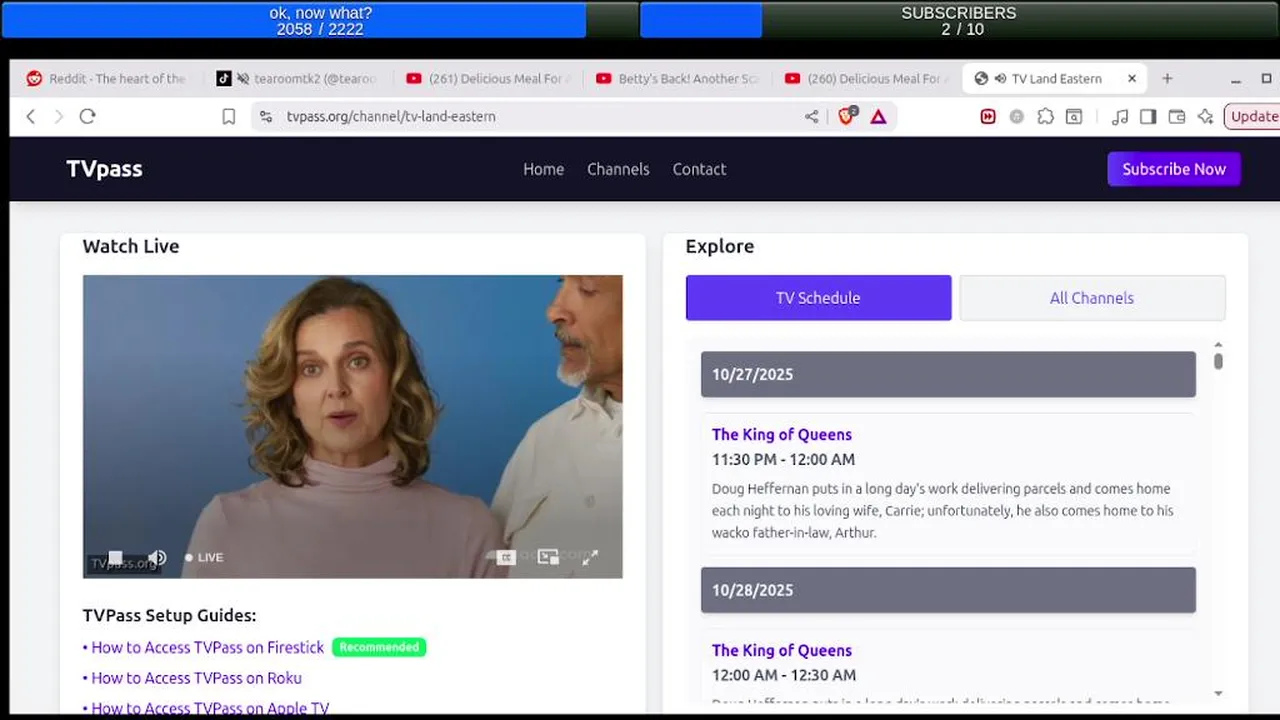Switch to the Reddit tab
This screenshot has height=720, width=1280.
point(105,78)
